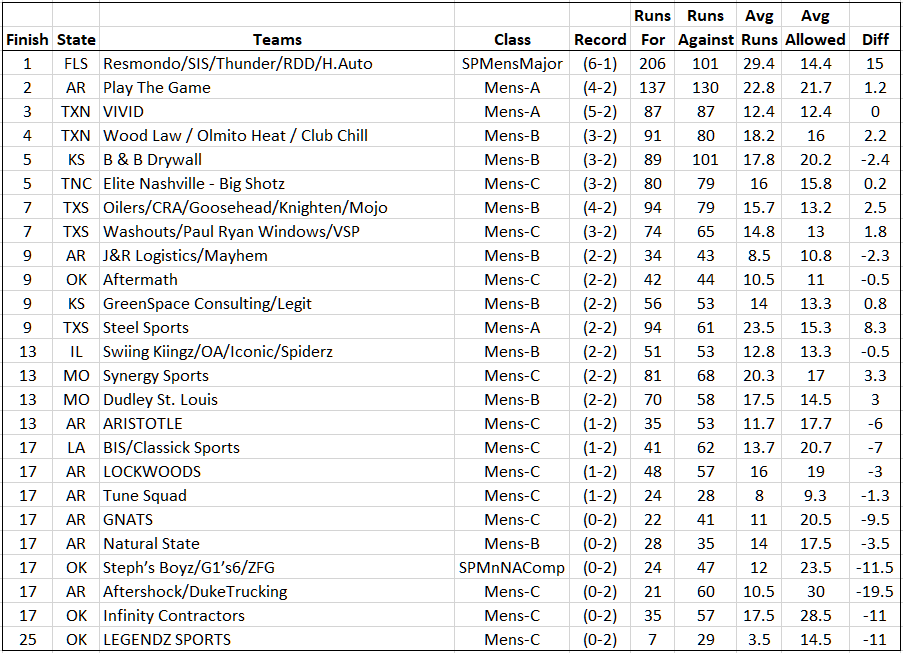This screenshot has width=903, height=653.
Task: Click the '(5-2)' record for VIVID
Action: pos(600,112)
